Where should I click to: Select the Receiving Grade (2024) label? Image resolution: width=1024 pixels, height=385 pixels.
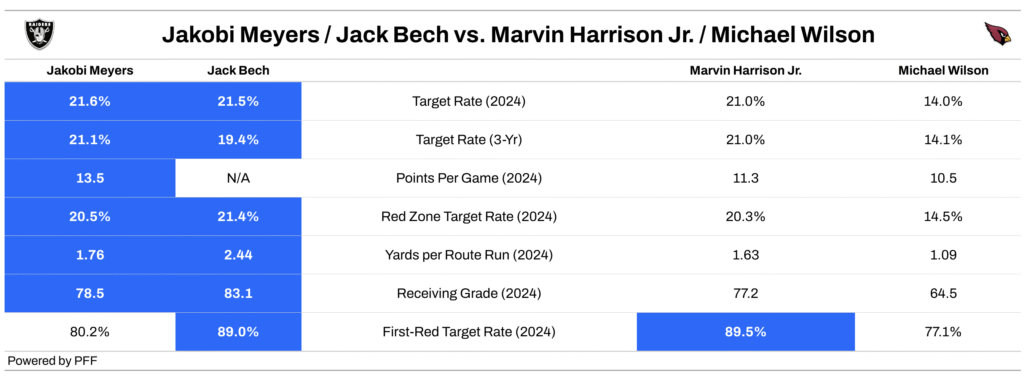click(469, 294)
